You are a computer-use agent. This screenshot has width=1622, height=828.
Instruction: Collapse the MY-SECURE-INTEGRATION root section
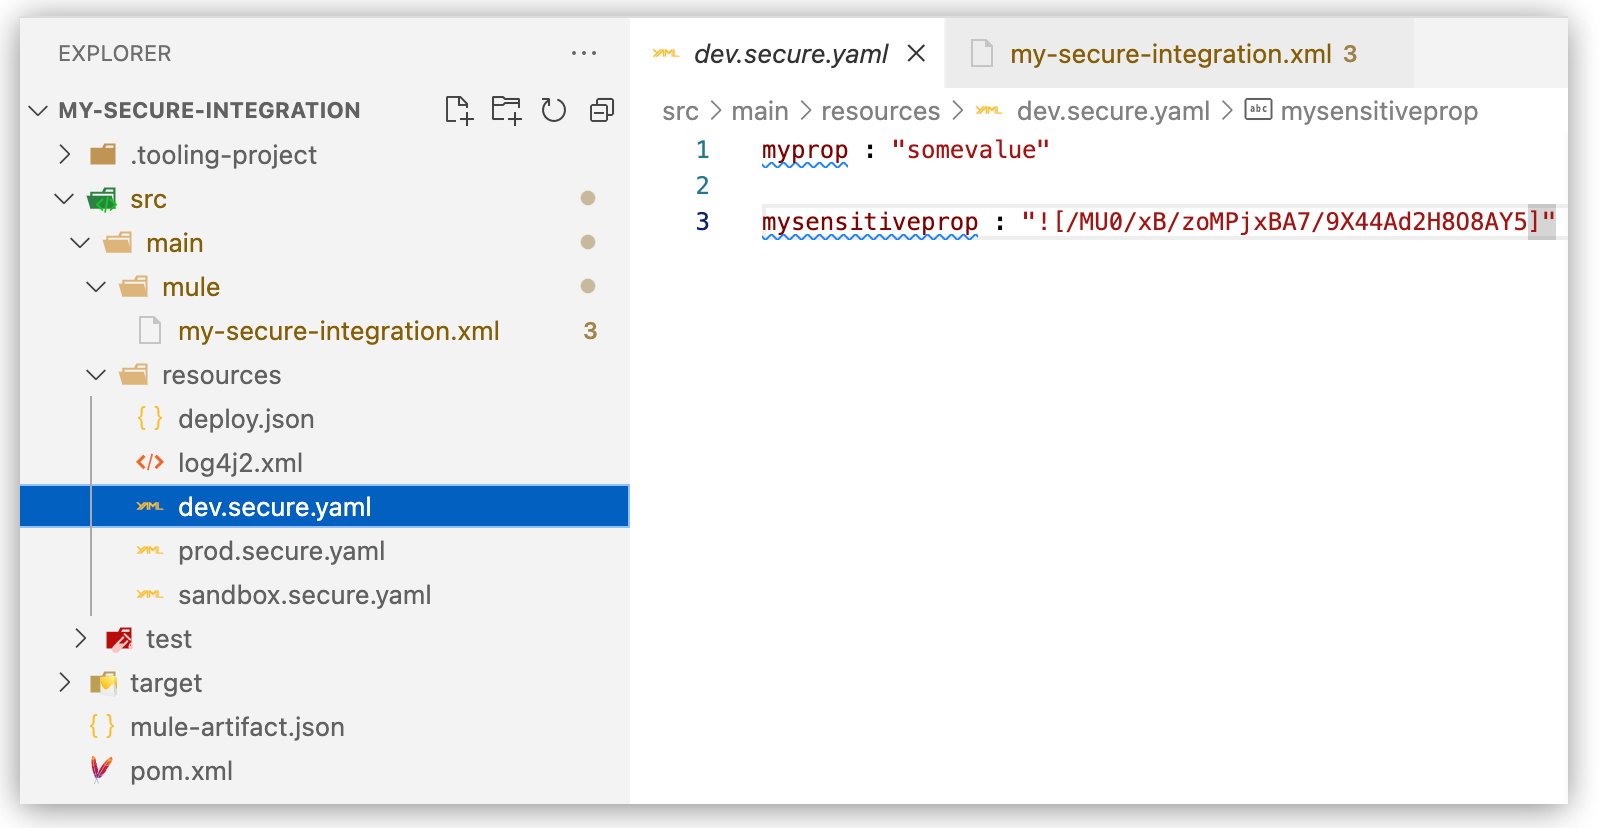(38, 110)
